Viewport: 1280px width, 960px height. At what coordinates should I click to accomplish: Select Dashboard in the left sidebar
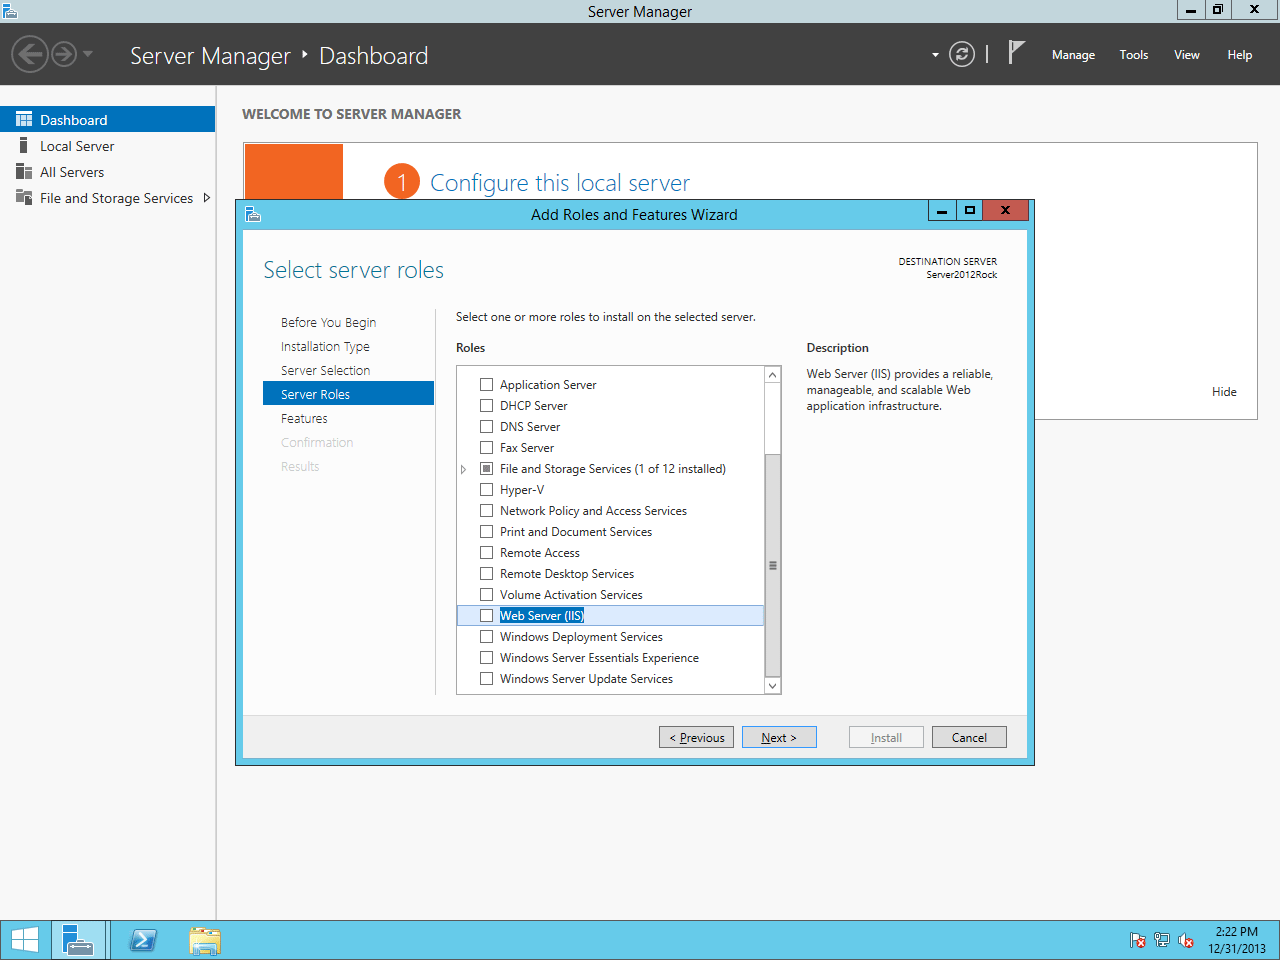point(107,119)
